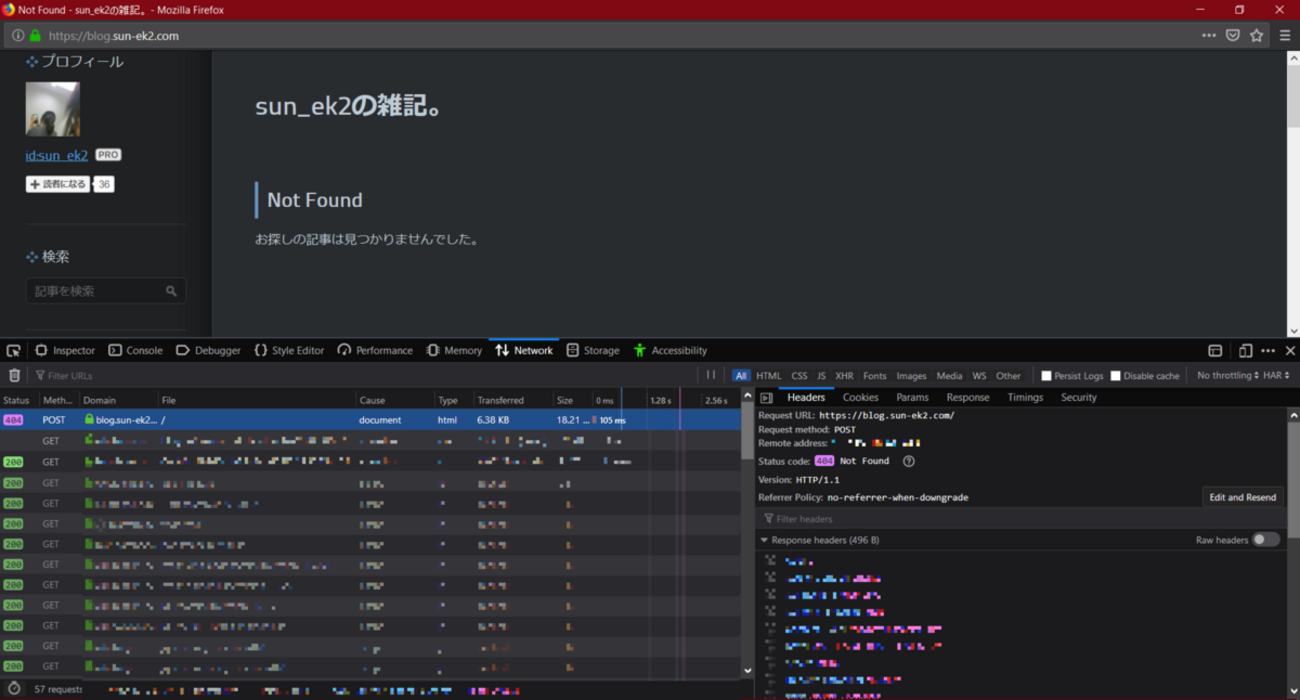Click the element picker icon in DevTools
The image size is (1300, 700).
13,351
